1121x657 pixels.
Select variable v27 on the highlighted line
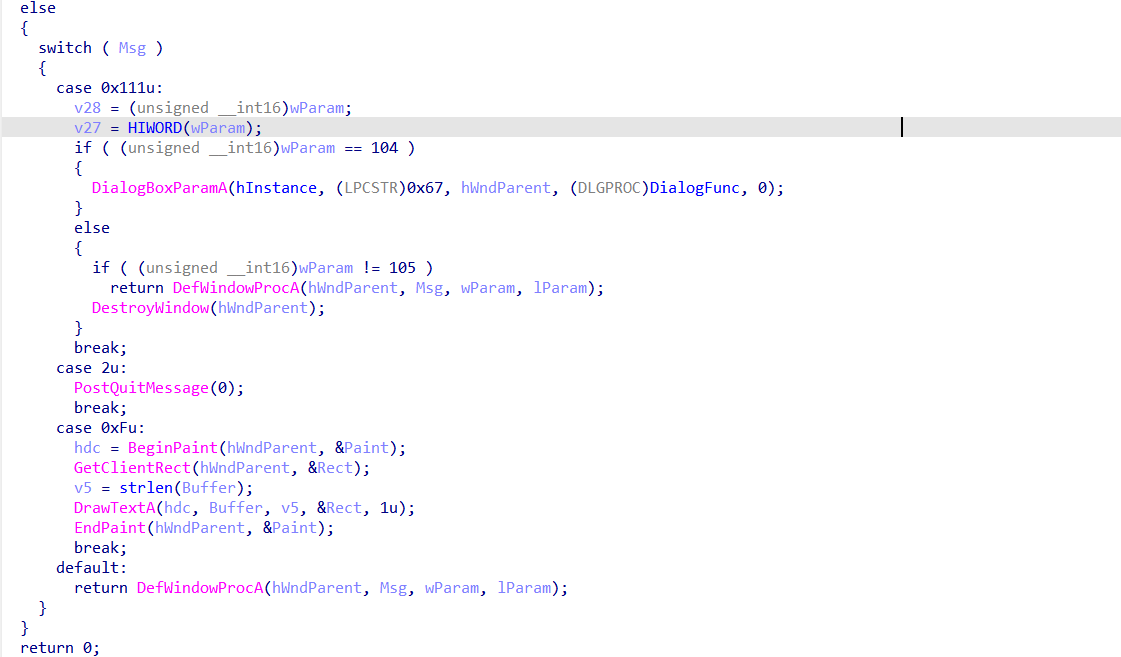87,128
